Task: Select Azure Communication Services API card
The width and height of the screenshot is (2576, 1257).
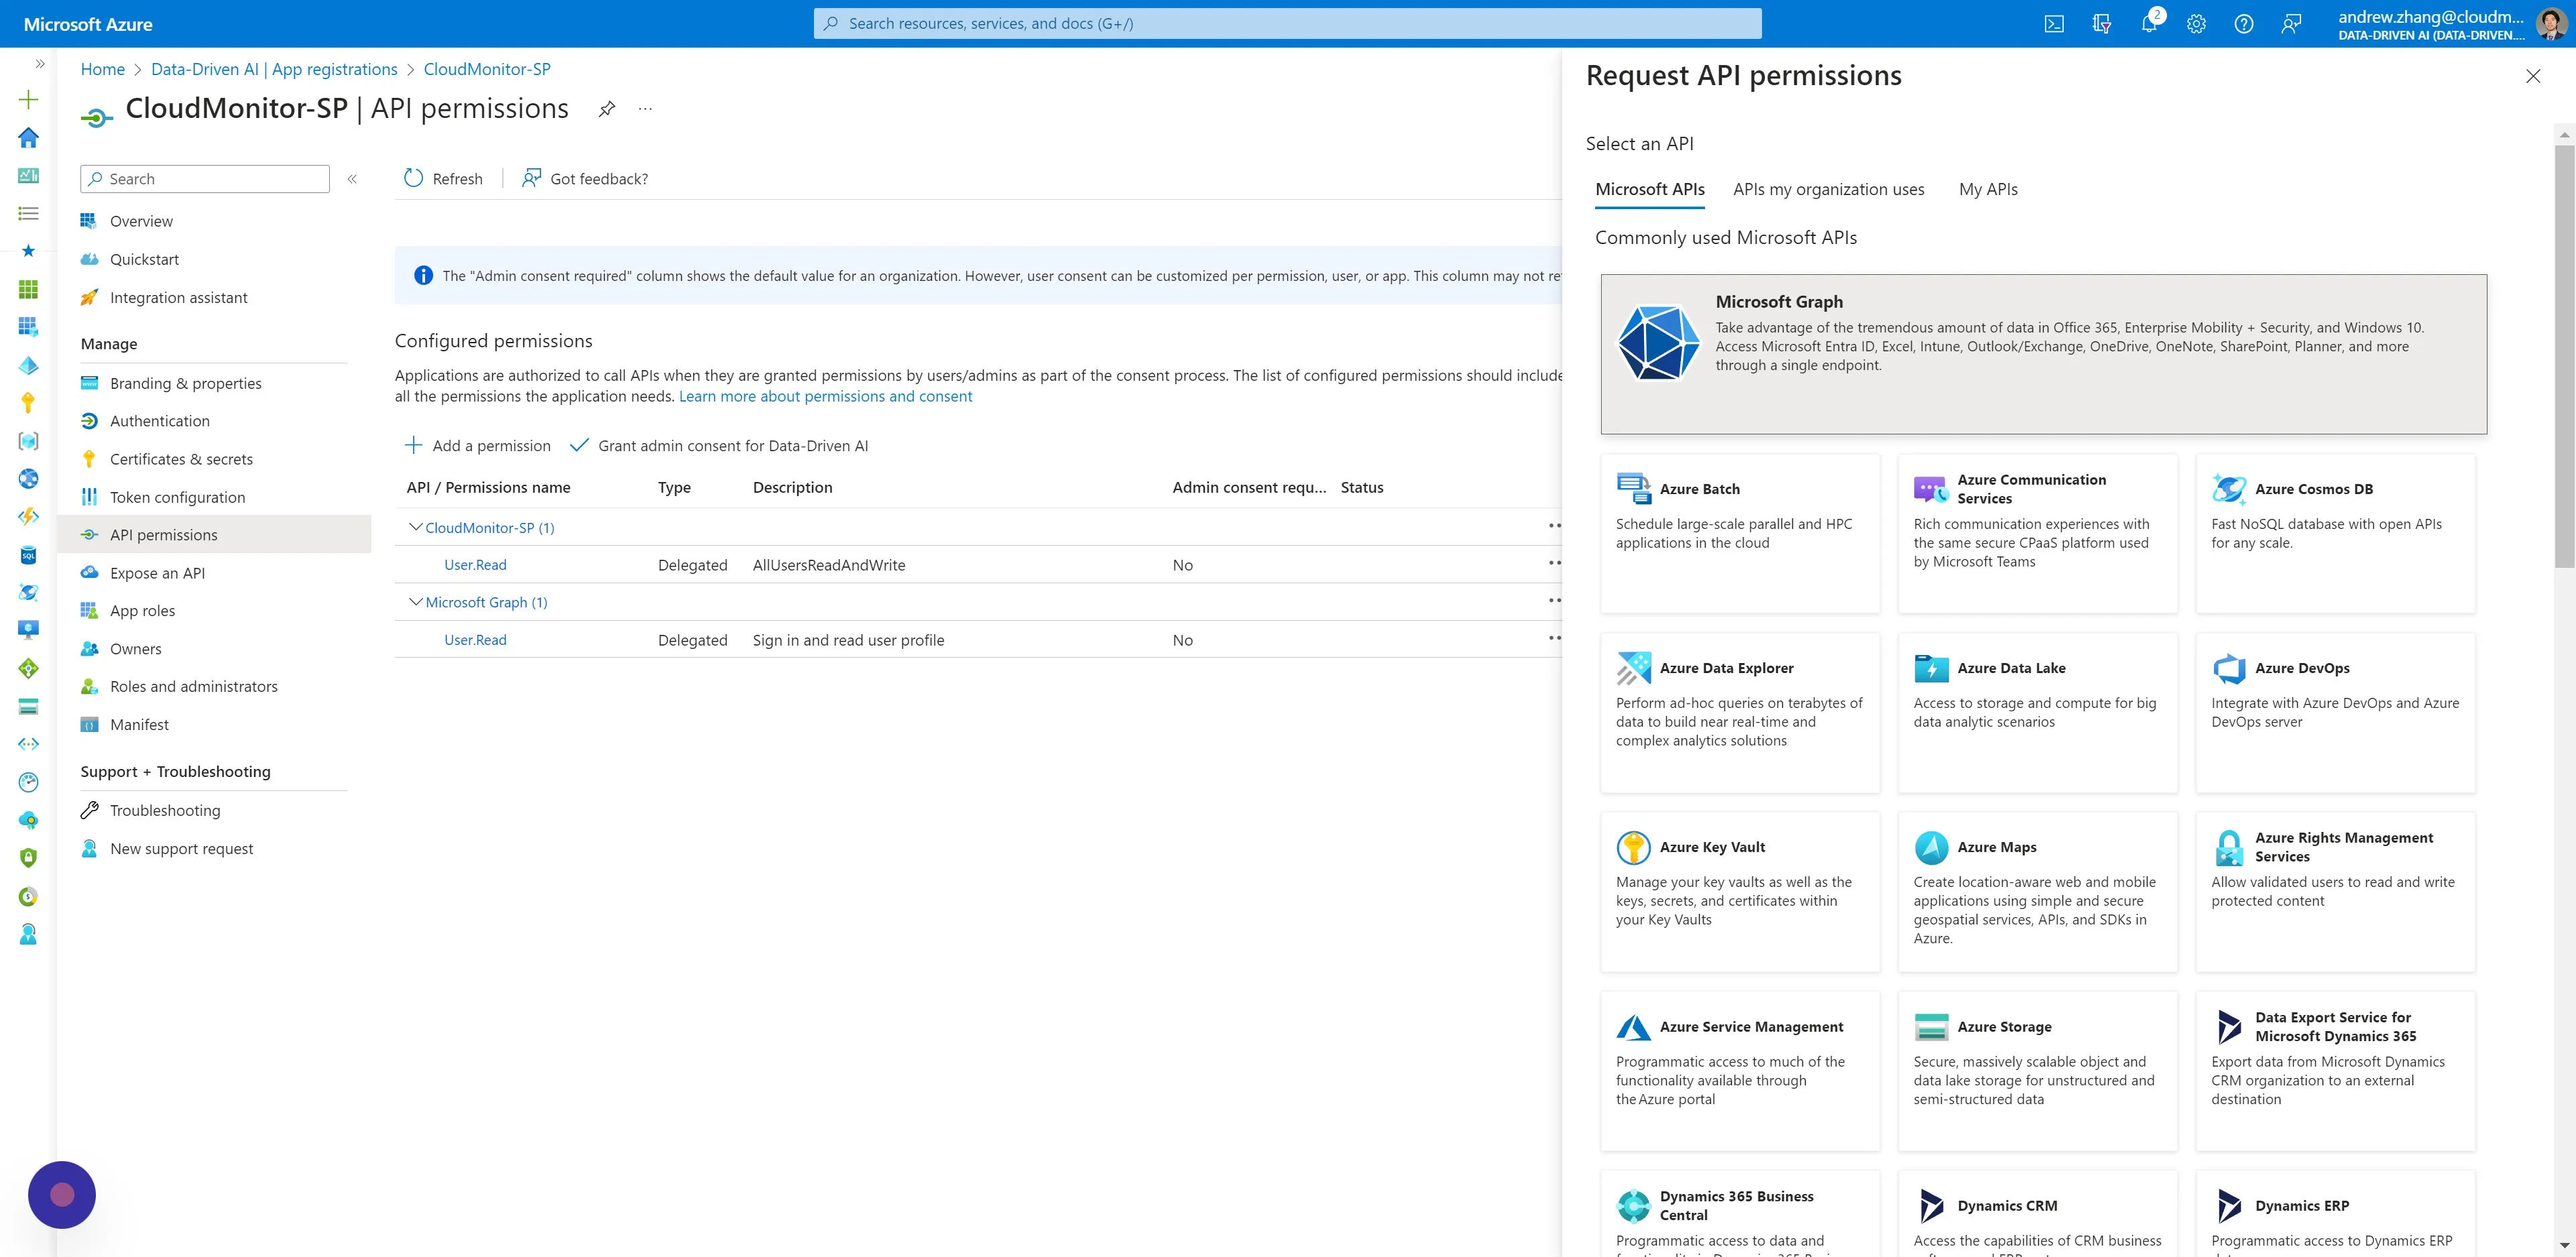Action: point(2037,534)
